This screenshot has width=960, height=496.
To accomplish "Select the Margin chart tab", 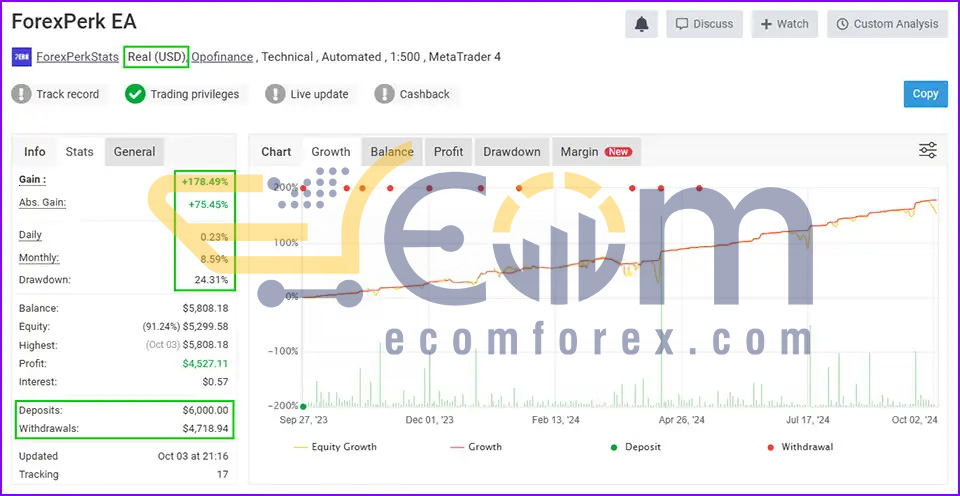I will pos(596,152).
